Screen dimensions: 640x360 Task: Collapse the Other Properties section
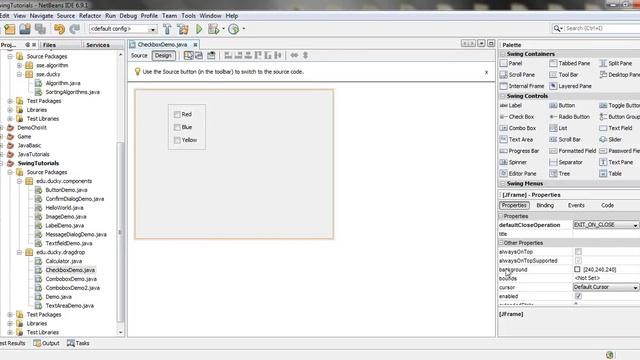pos(501,243)
